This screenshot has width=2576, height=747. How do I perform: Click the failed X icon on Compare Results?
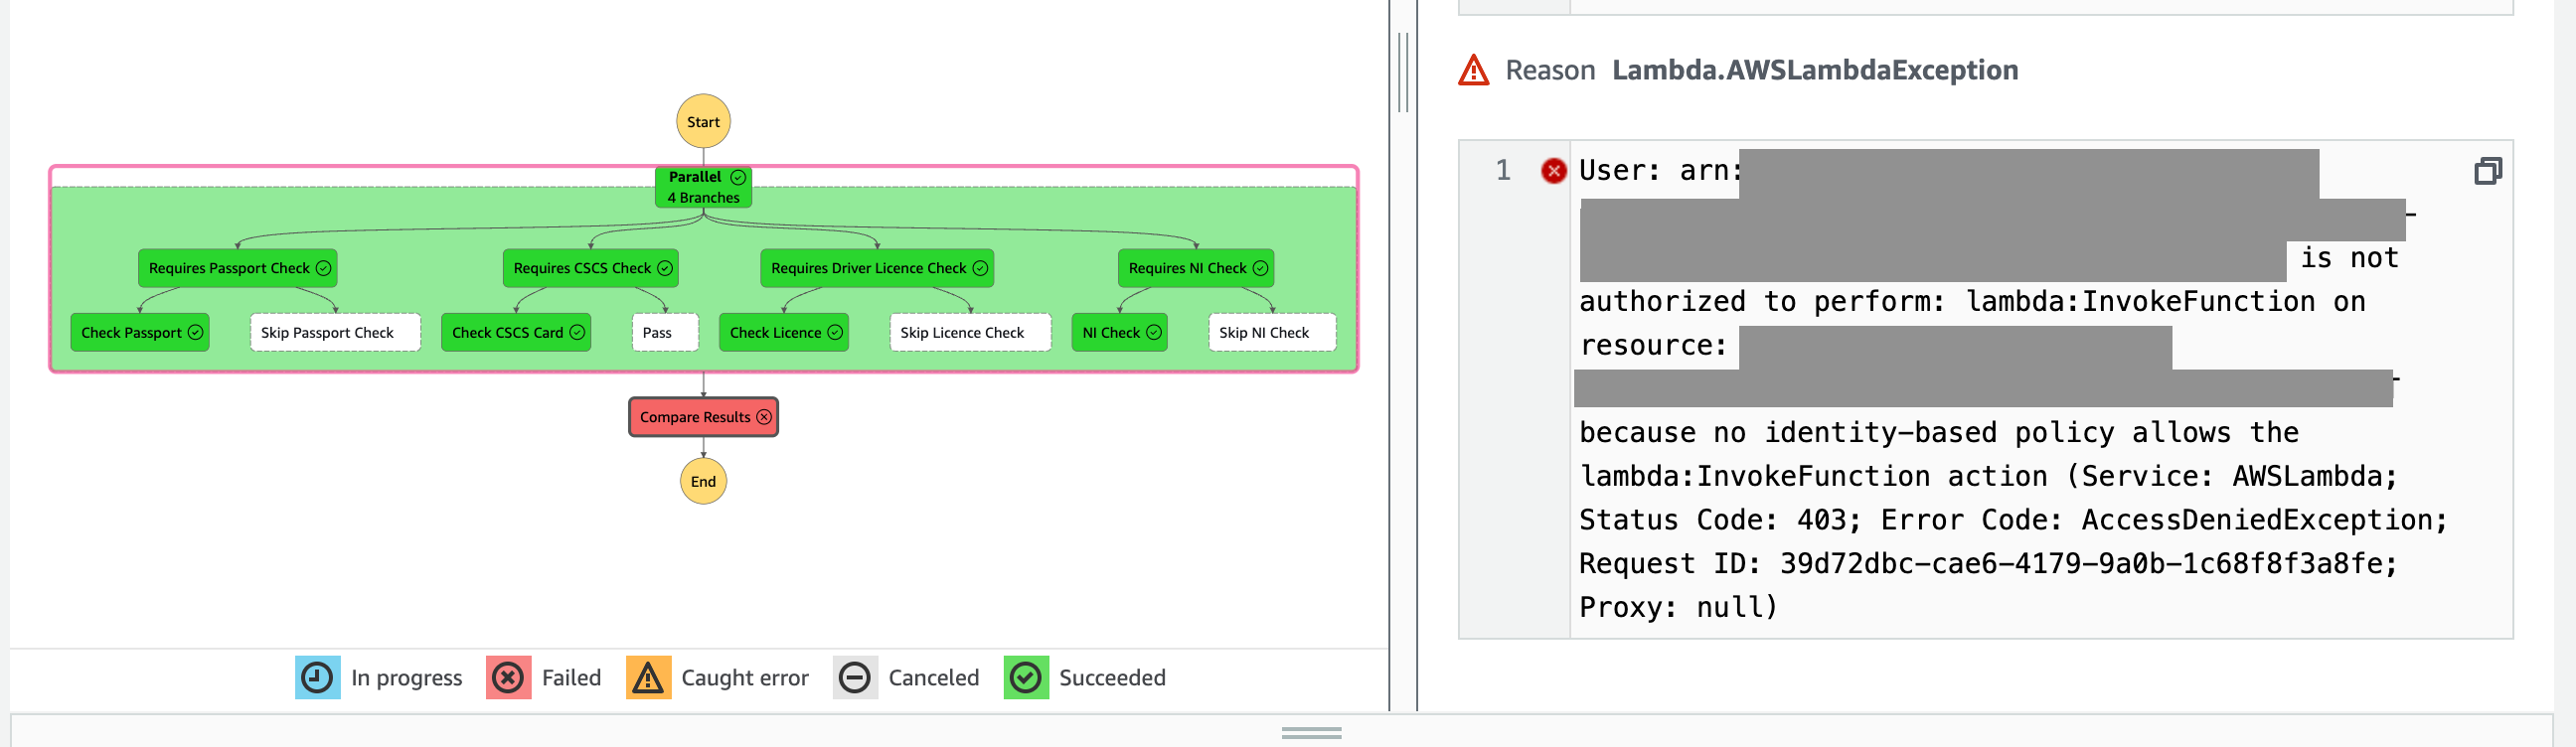tap(764, 417)
